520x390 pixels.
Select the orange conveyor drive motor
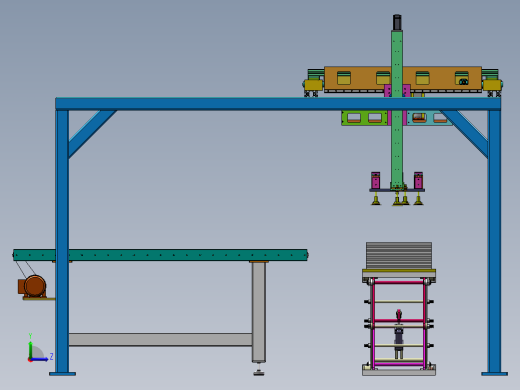point(32,286)
